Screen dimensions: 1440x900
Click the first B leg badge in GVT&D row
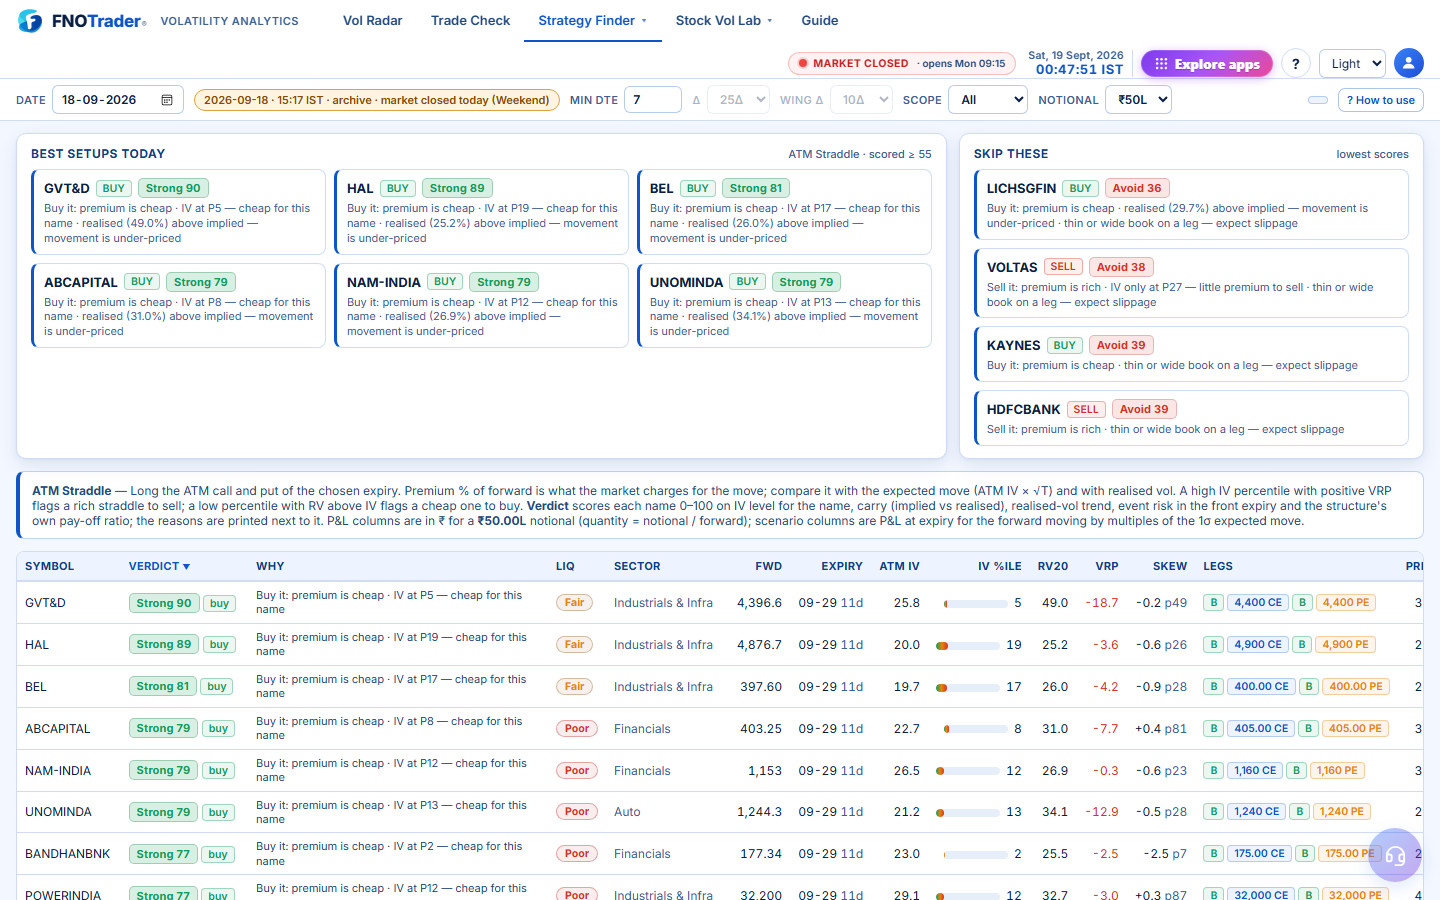[1213, 603]
